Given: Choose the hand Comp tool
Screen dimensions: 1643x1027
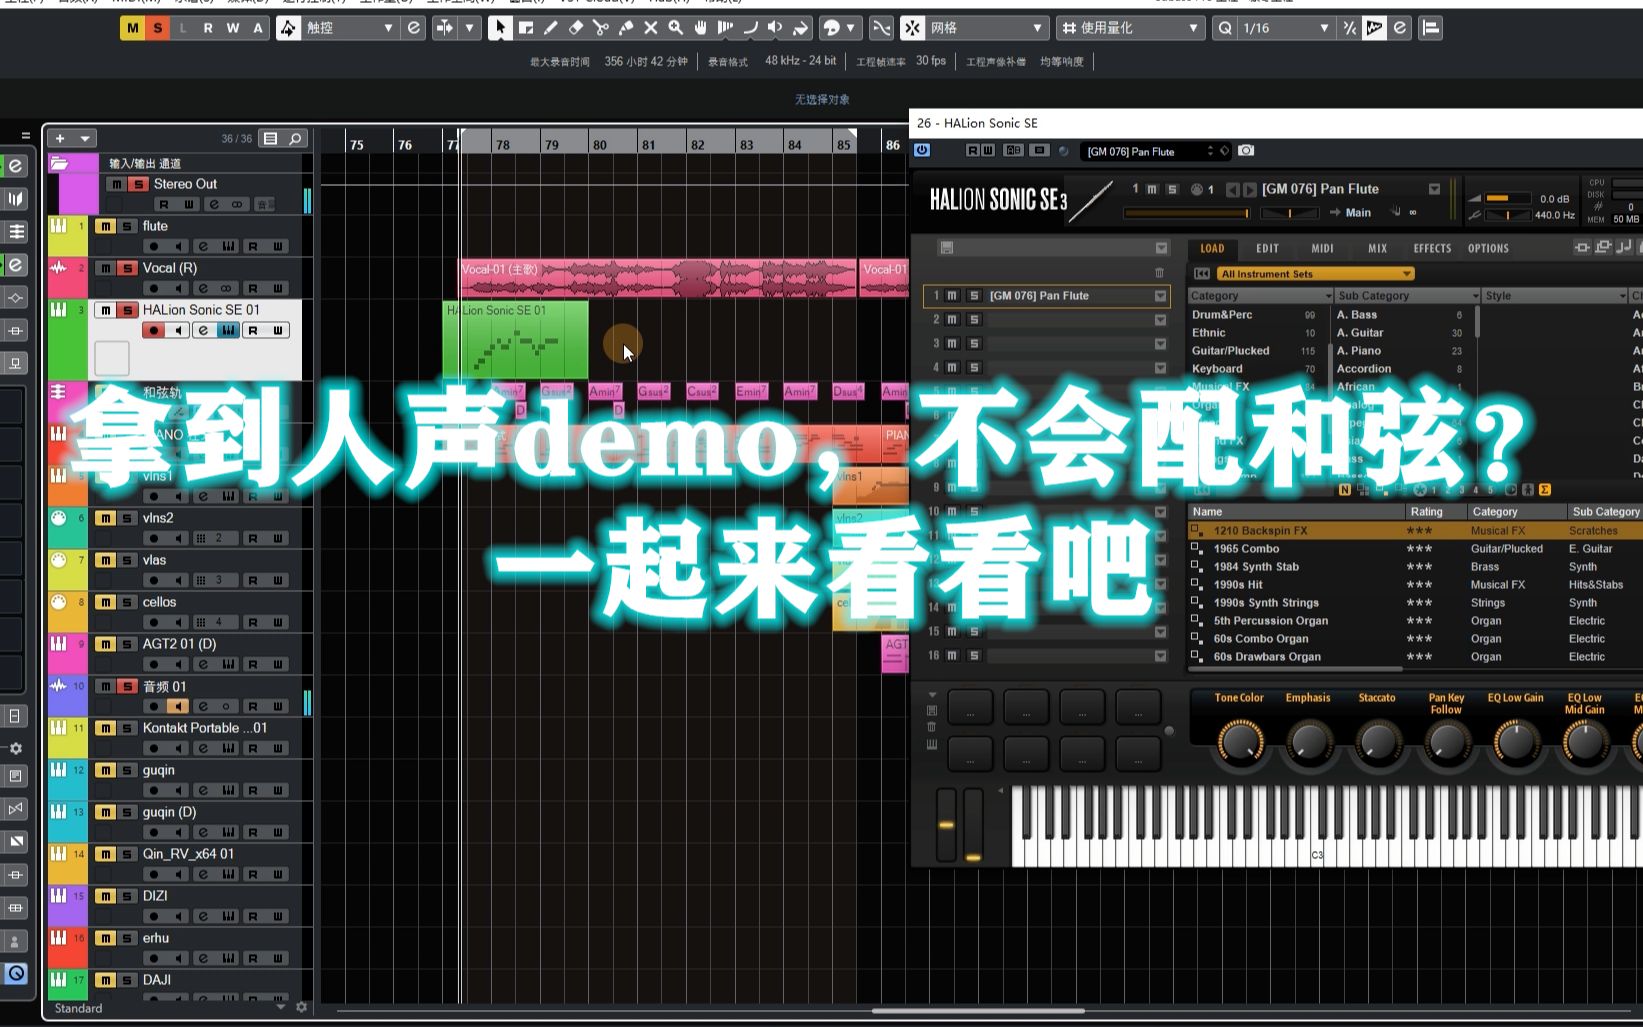Looking at the screenshot, I should coord(701,28).
